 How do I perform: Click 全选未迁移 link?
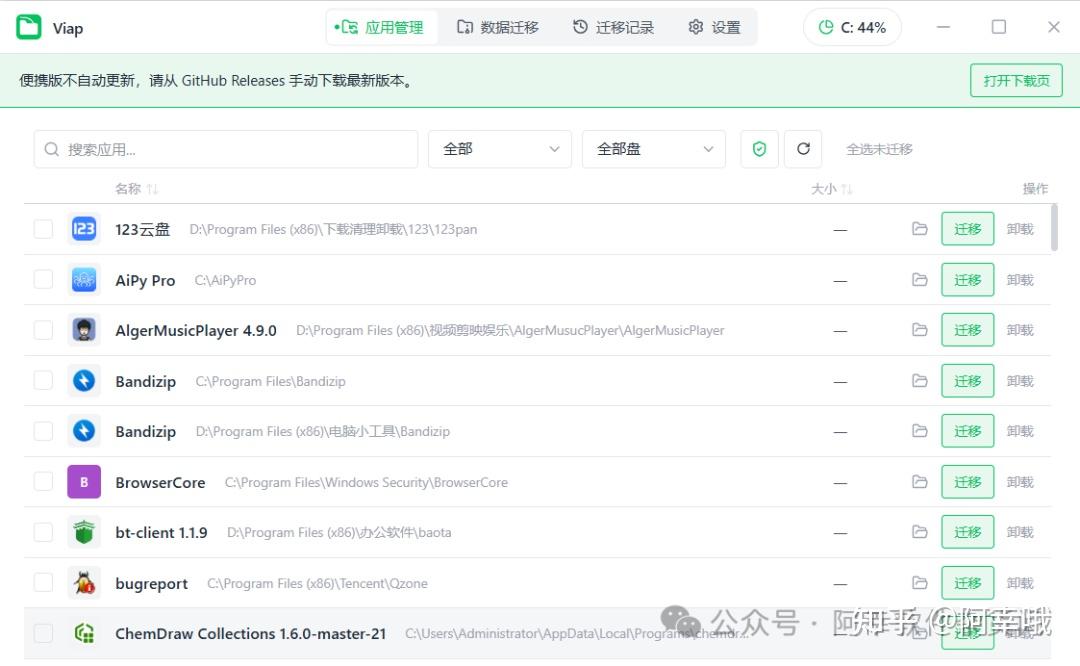pos(879,149)
